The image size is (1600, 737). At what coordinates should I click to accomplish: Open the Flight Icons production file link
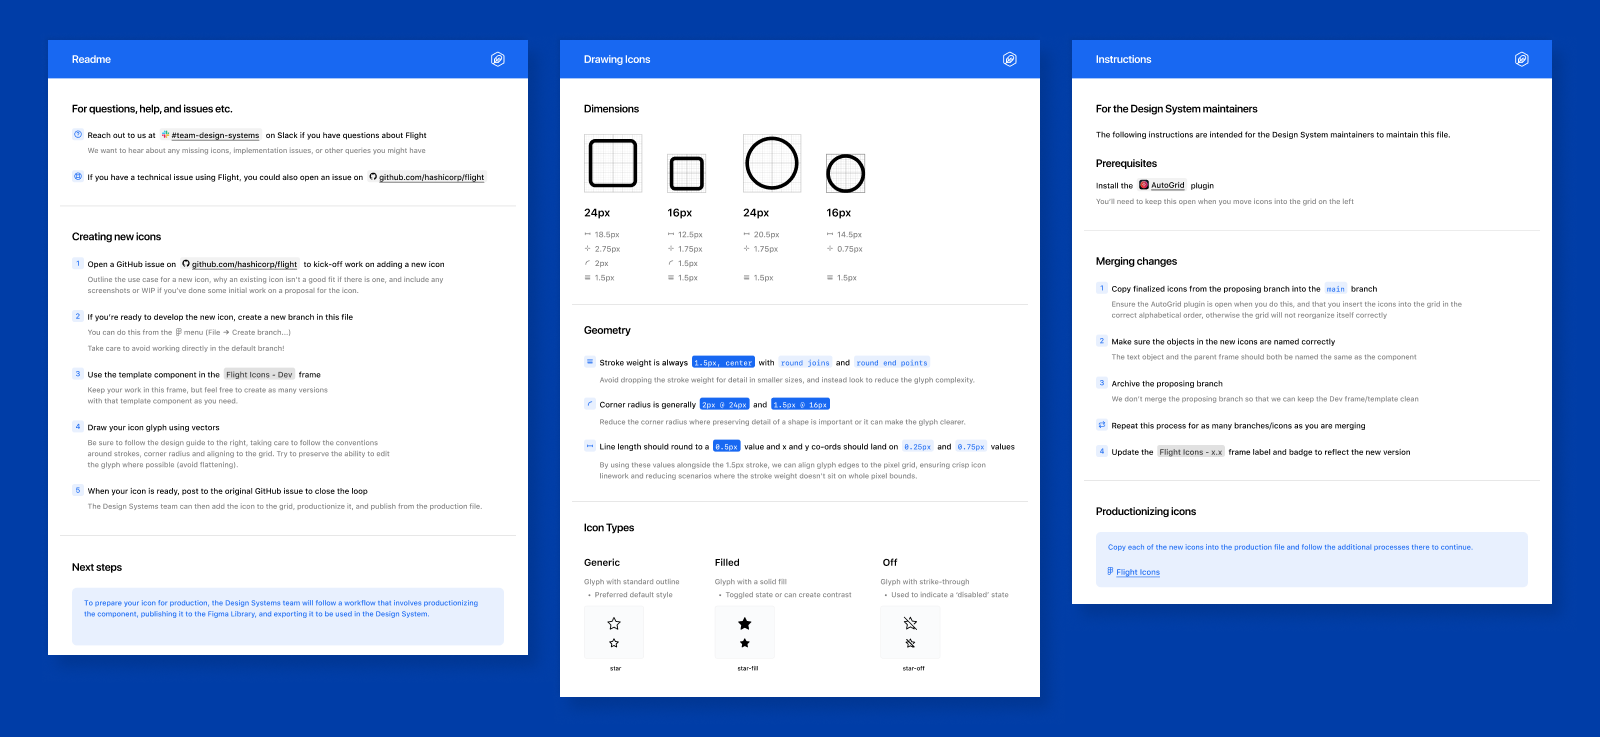[x=1138, y=572]
